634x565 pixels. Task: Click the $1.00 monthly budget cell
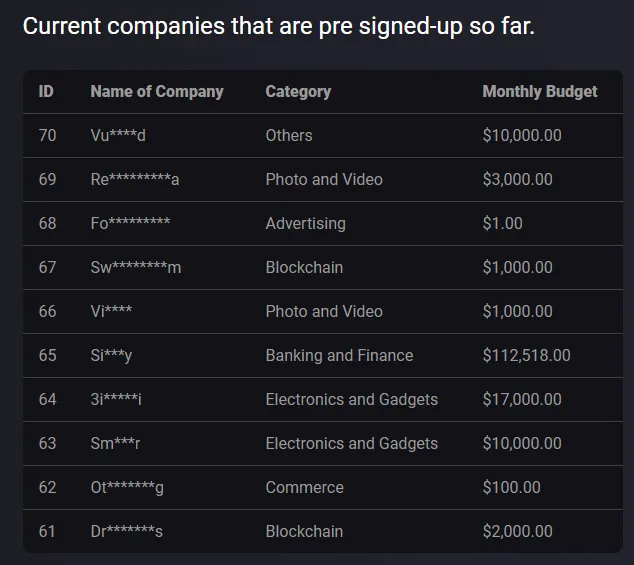[x=502, y=224]
